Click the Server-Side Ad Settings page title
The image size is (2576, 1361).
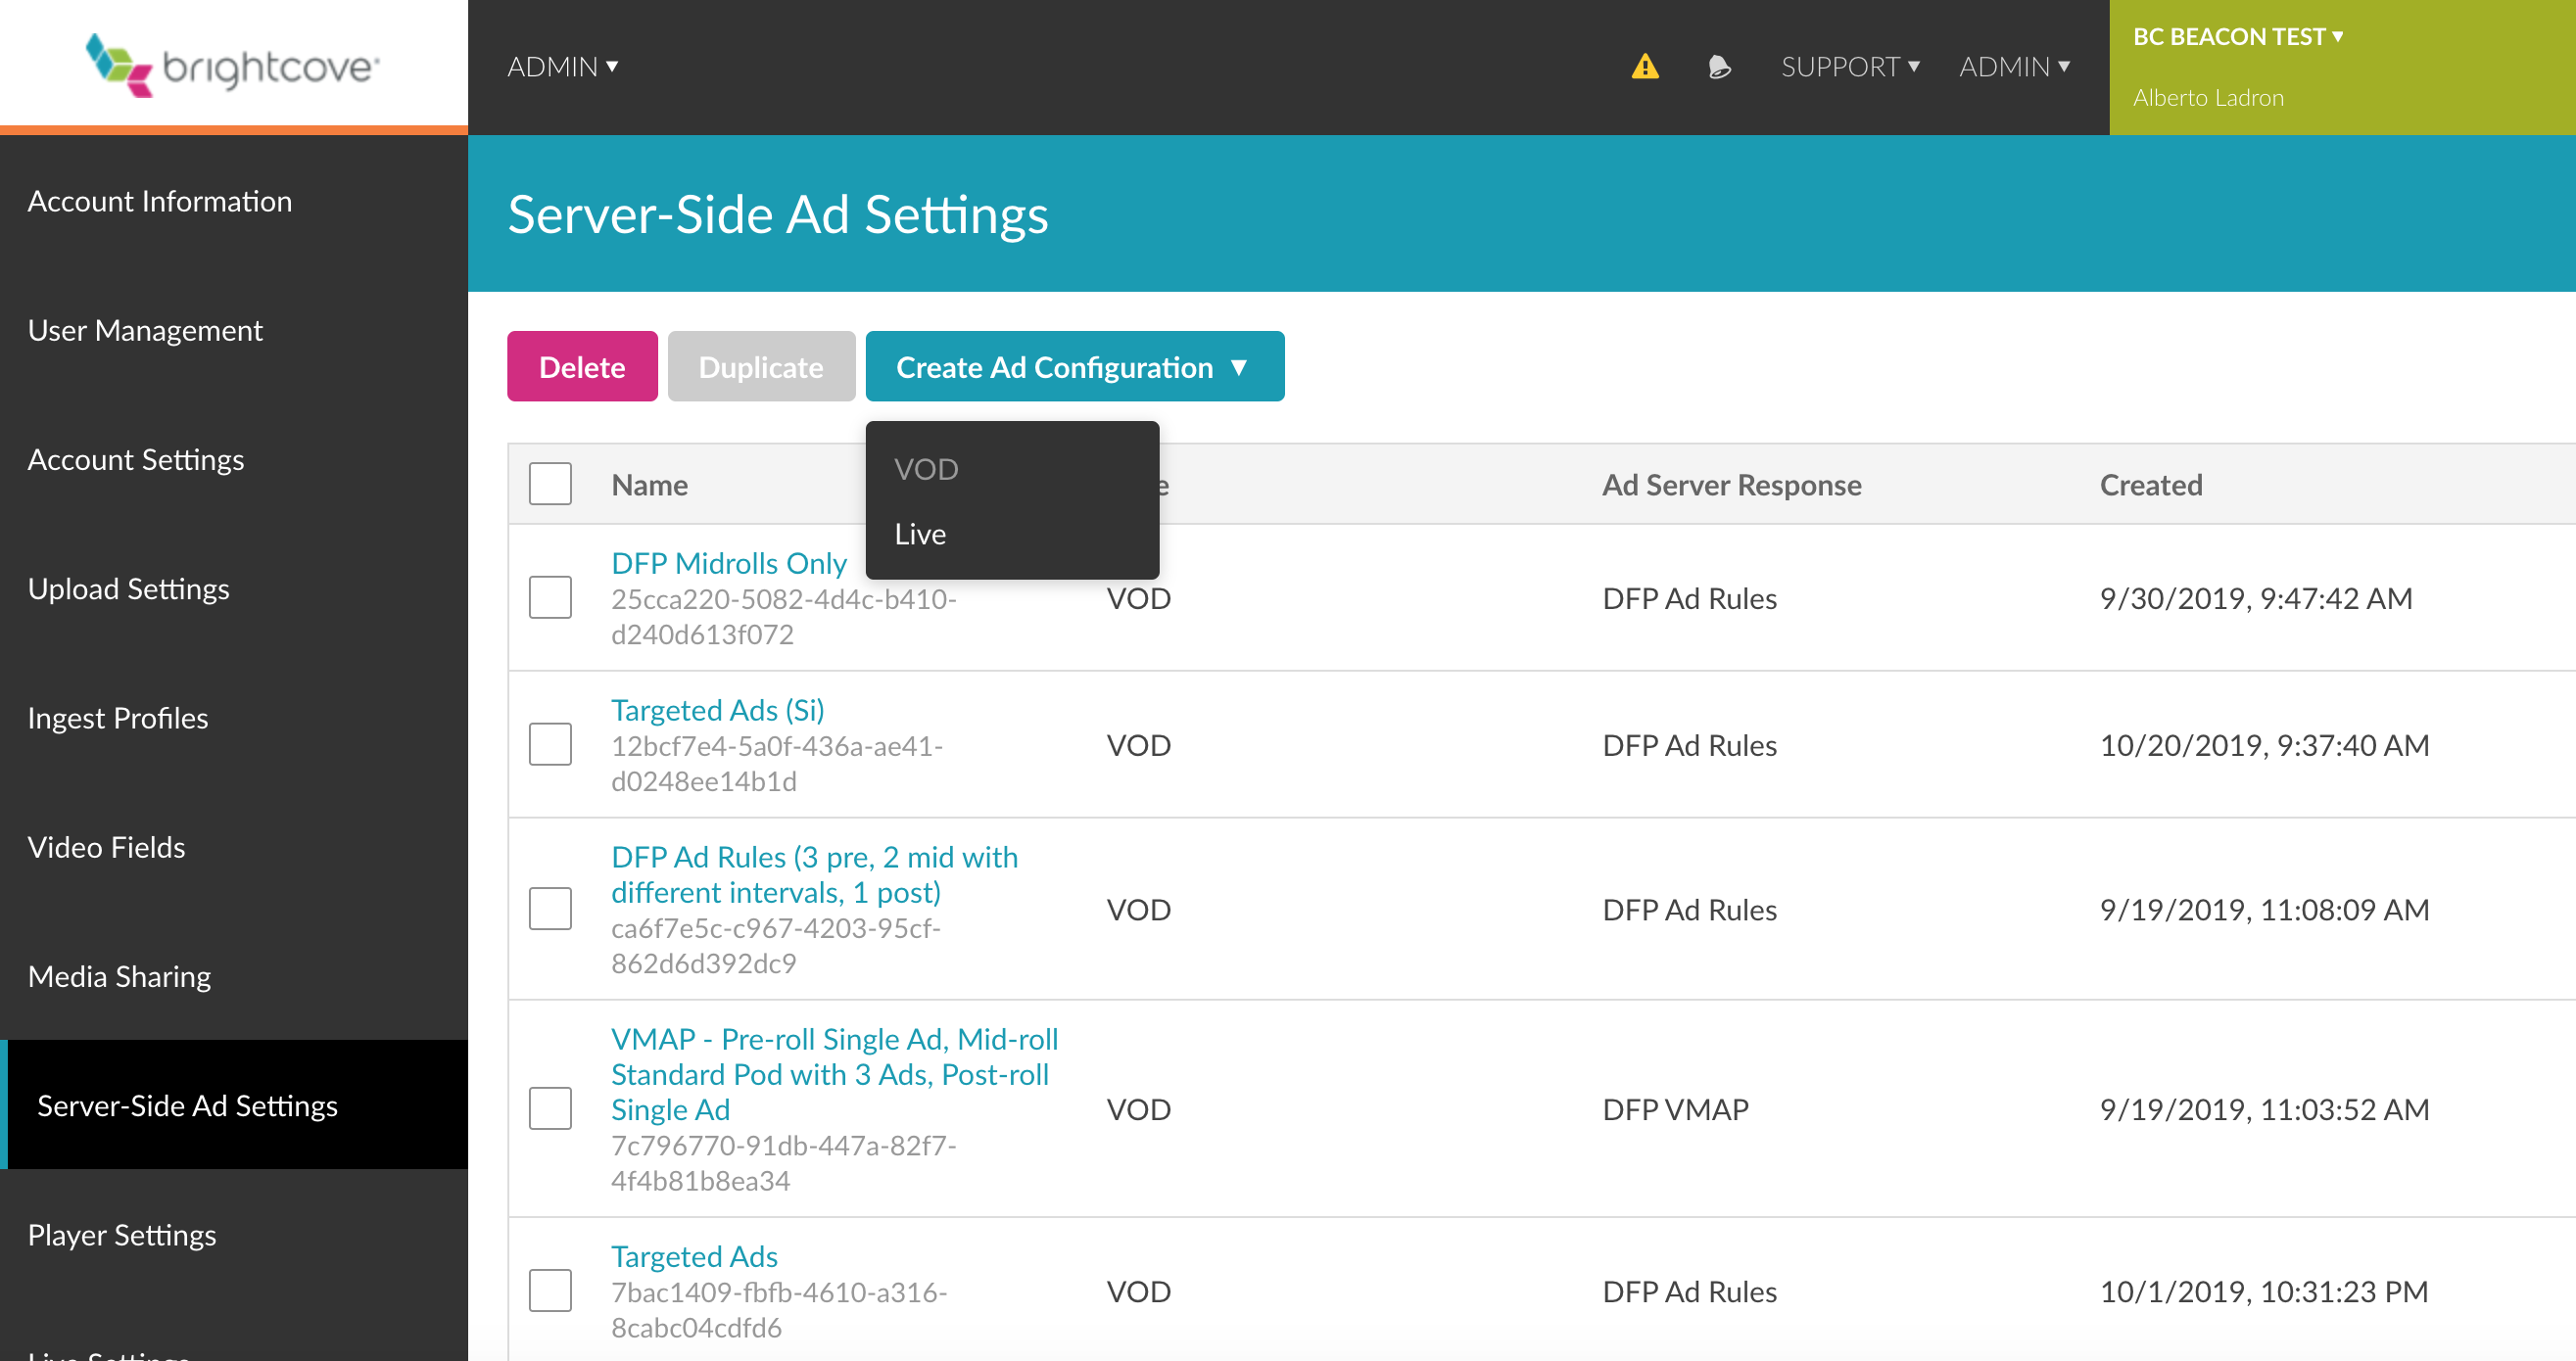(778, 214)
